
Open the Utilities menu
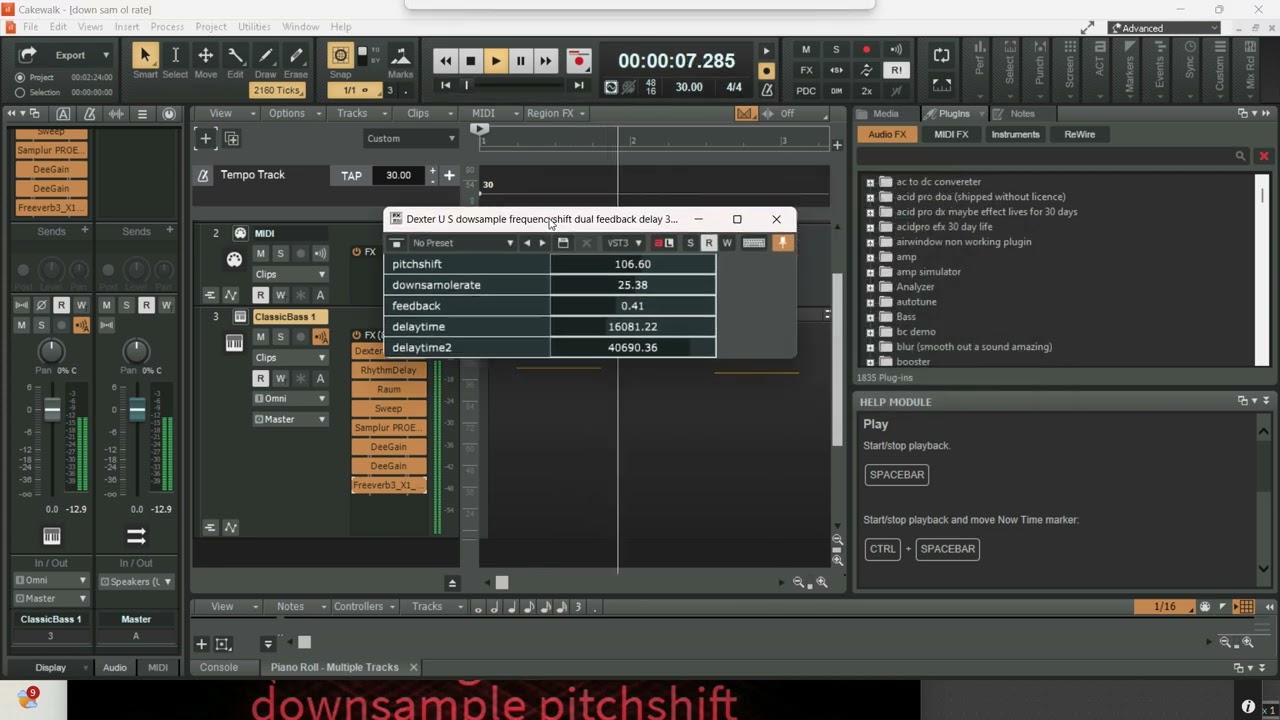click(x=254, y=27)
